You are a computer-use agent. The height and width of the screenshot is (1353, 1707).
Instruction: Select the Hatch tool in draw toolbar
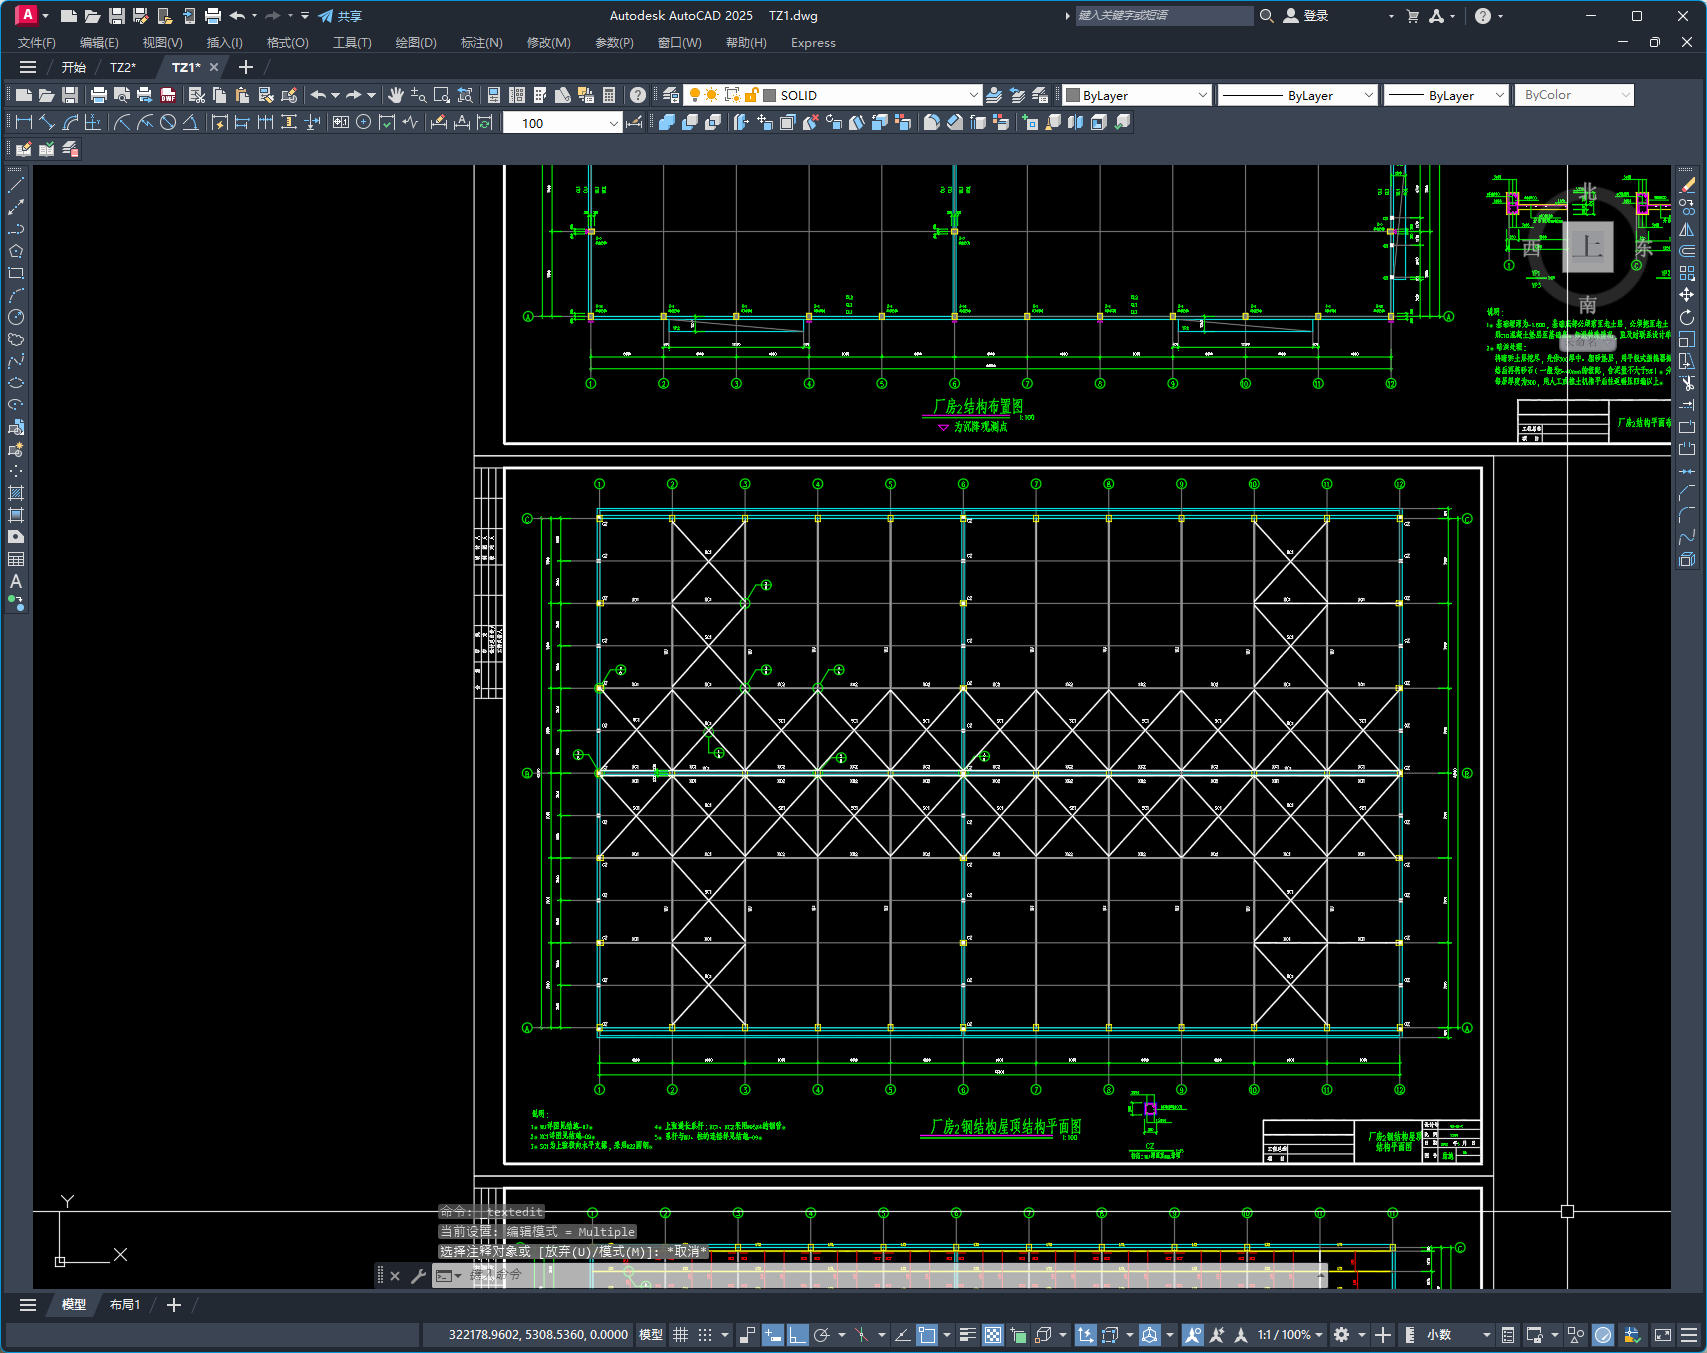(16, 493)
